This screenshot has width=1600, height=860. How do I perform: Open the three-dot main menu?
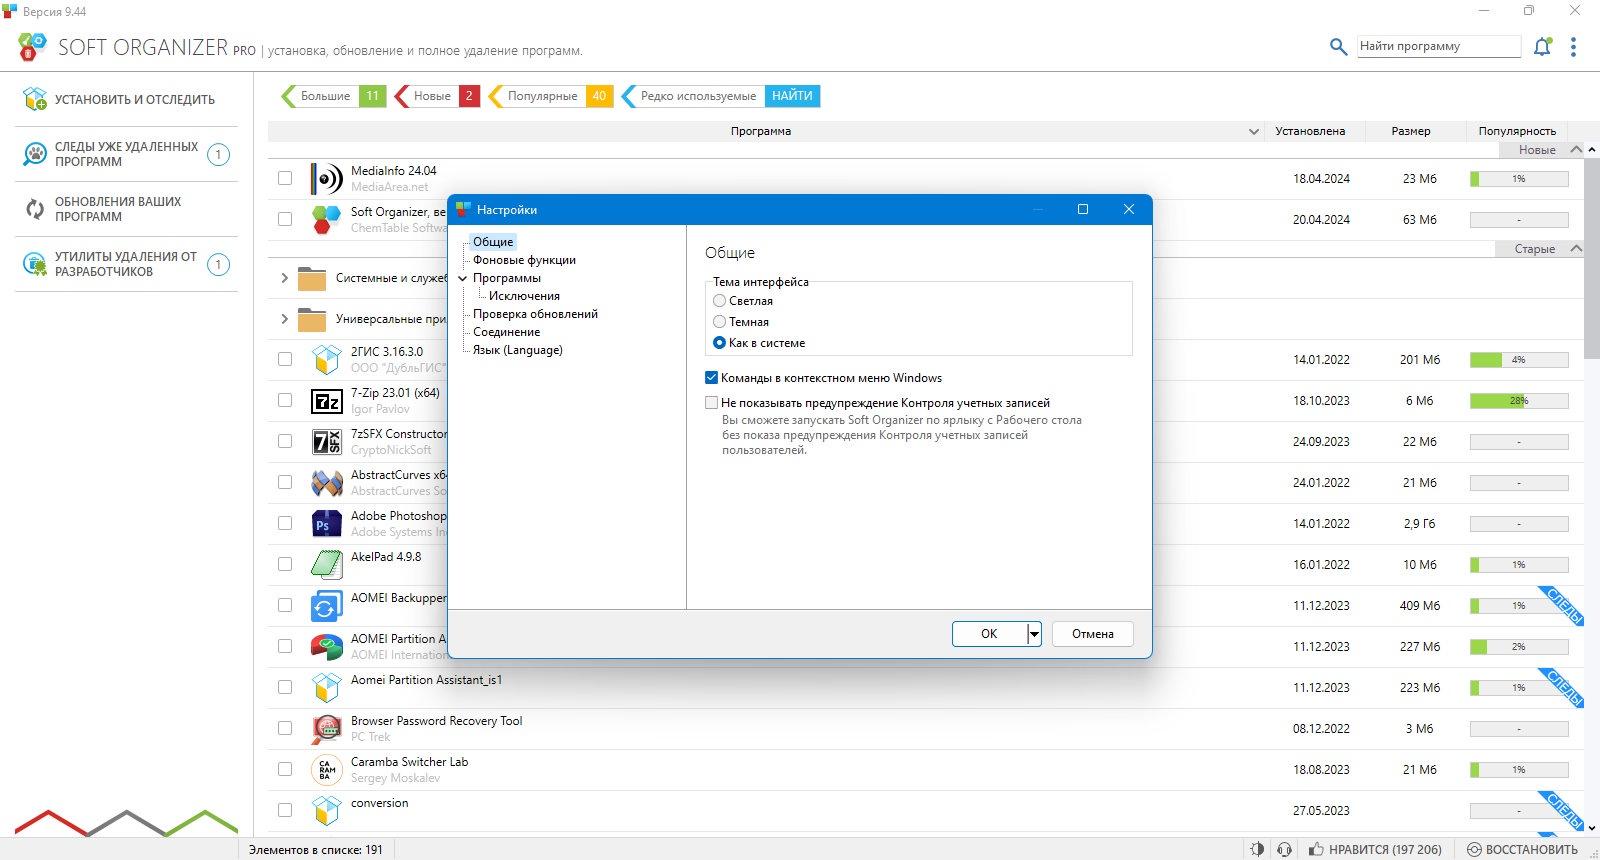click(x=1573, y=46)
